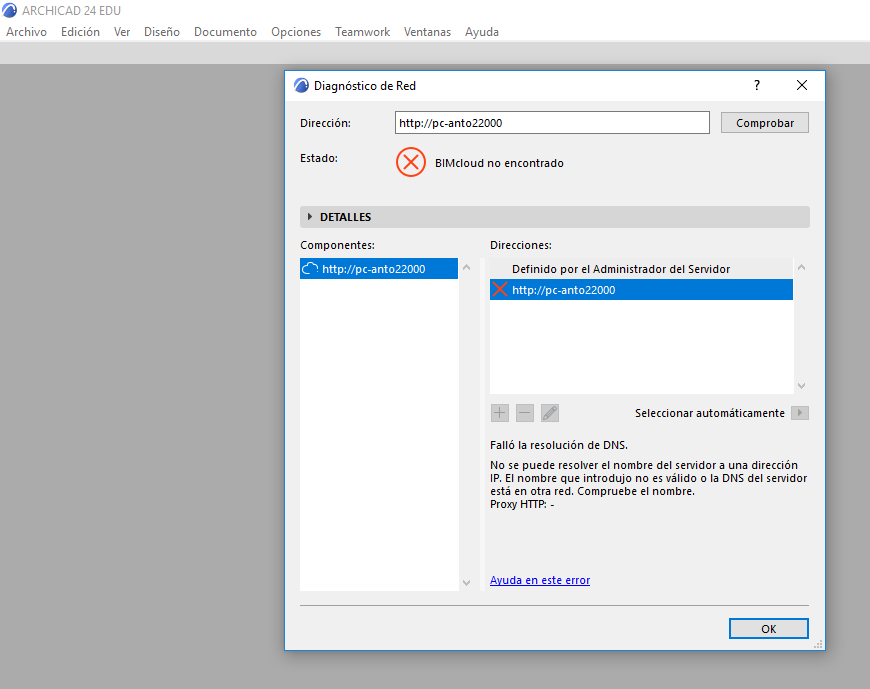The image size is (870, 689).
Task: Open the Ayuda en este error link
Action: [540, 580]
